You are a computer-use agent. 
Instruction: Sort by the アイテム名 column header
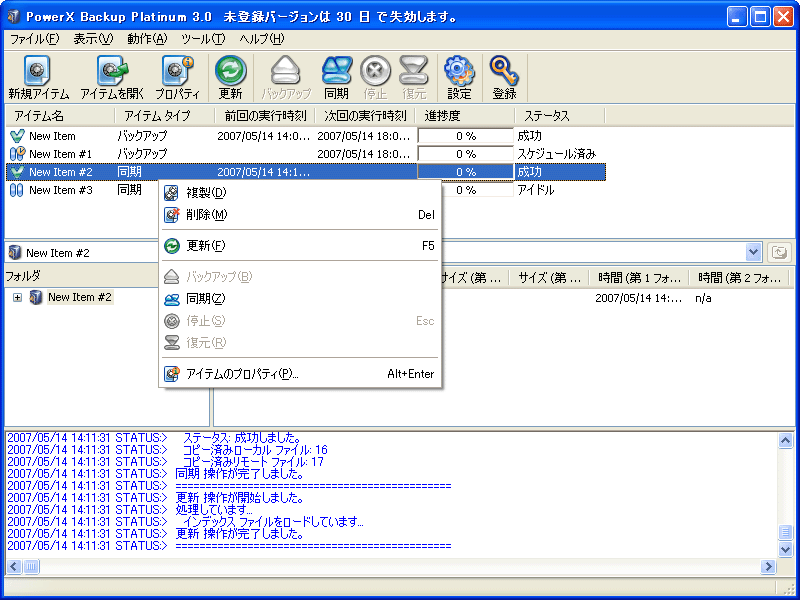tap(59, 116)
